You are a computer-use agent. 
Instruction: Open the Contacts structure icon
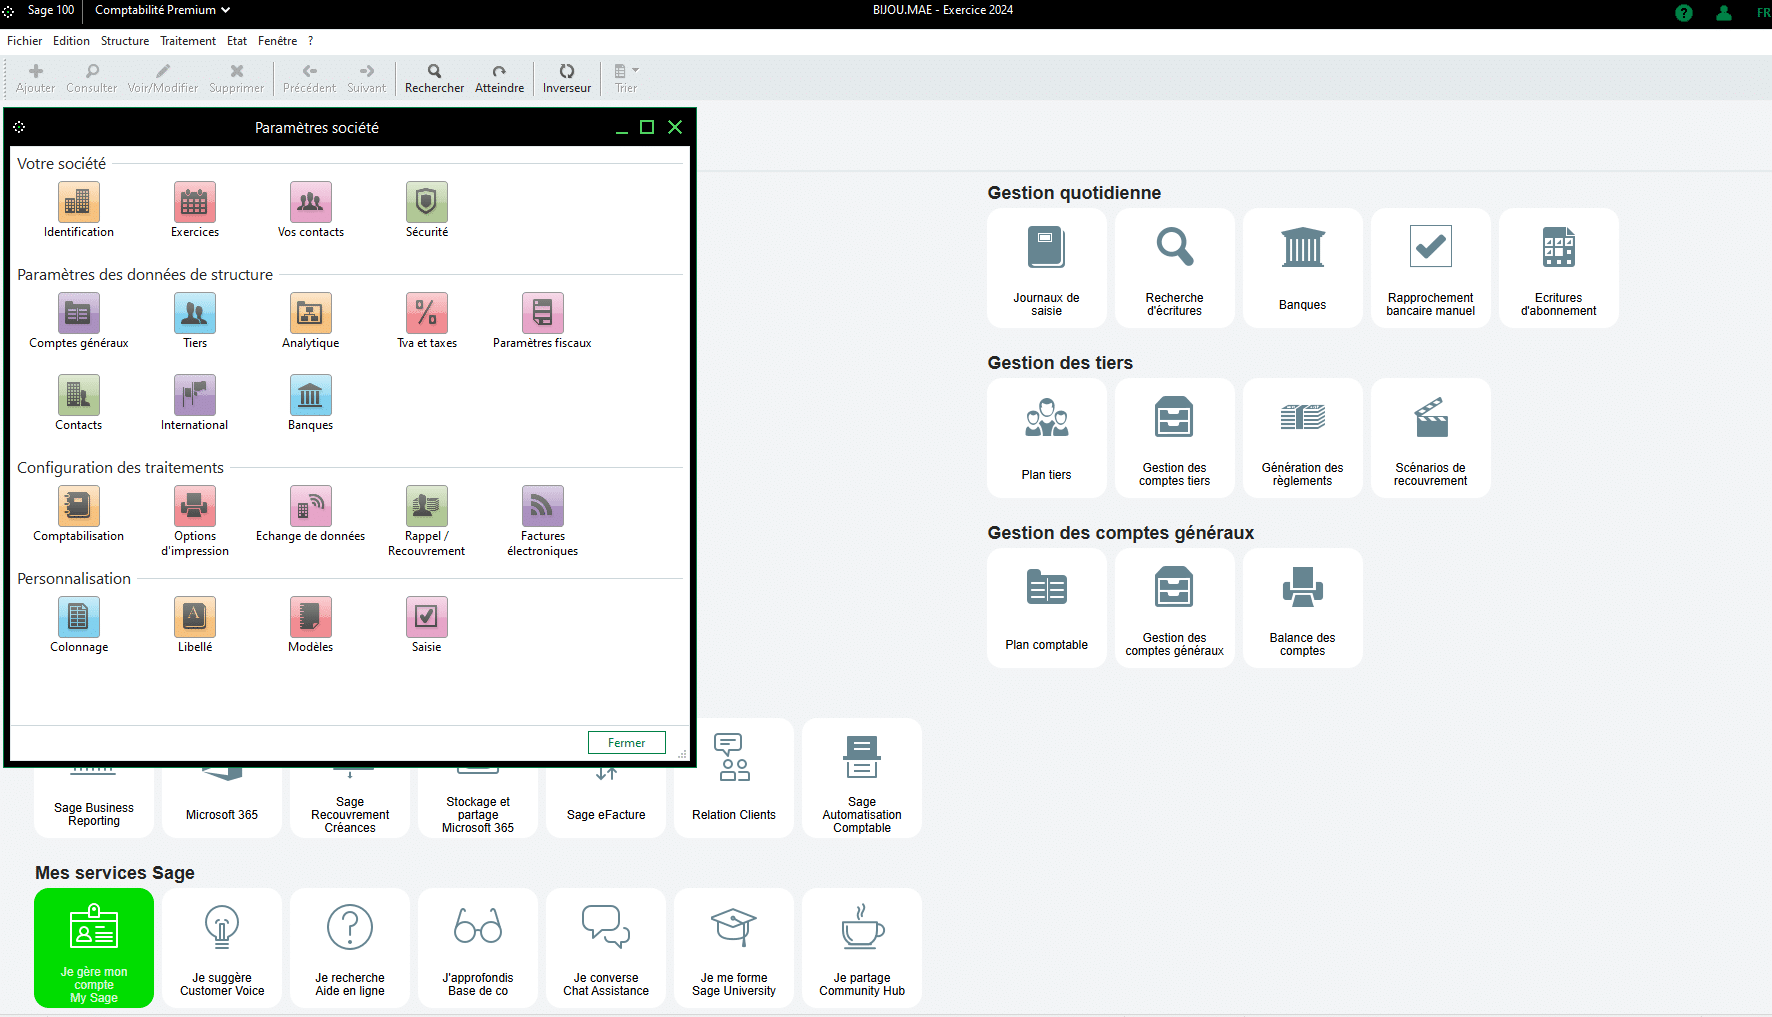pyautogui.click(x=79, y=395)
